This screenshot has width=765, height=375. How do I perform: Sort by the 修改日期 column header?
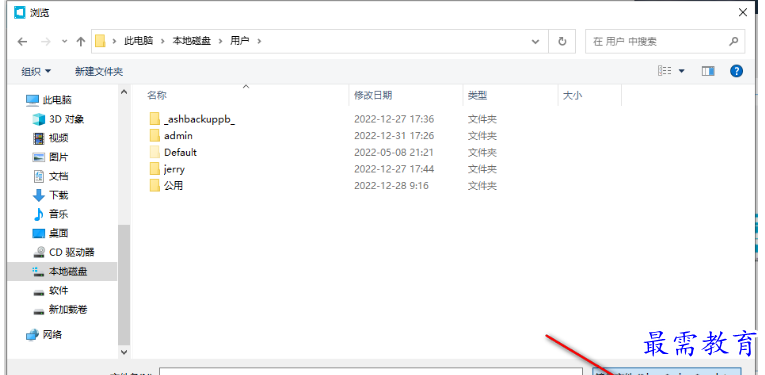(373, 96)
